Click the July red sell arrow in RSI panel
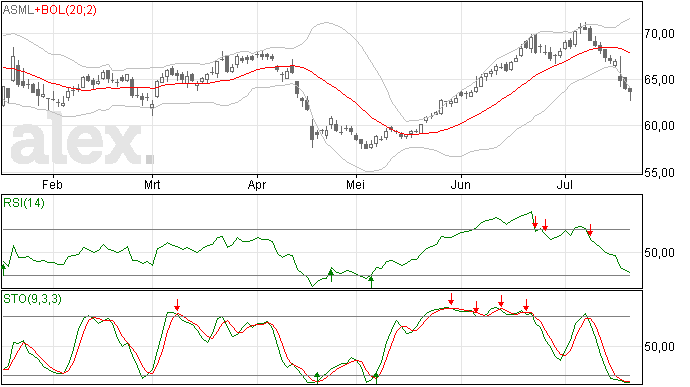Viewport: 690px width, 387px height. click(590, 229)
